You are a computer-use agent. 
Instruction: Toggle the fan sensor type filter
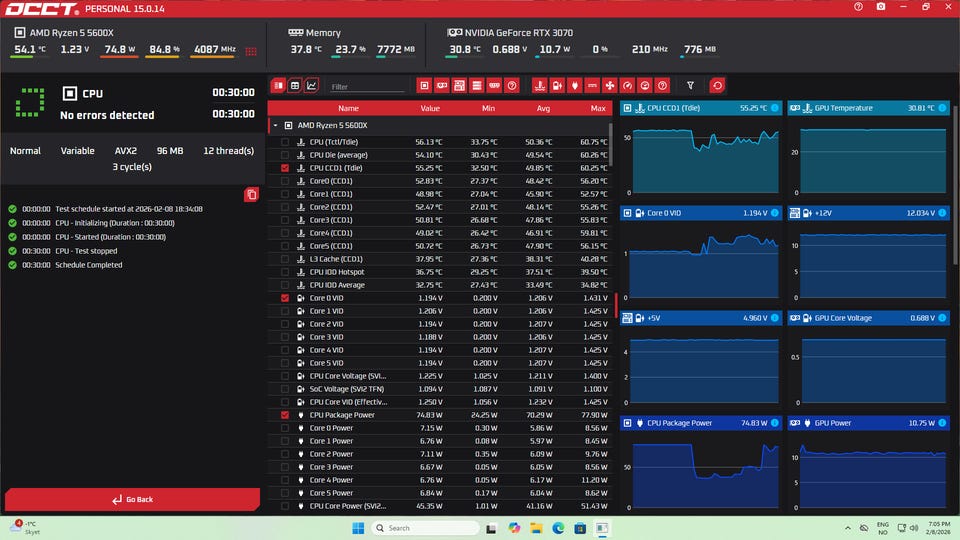coord(610,86)
